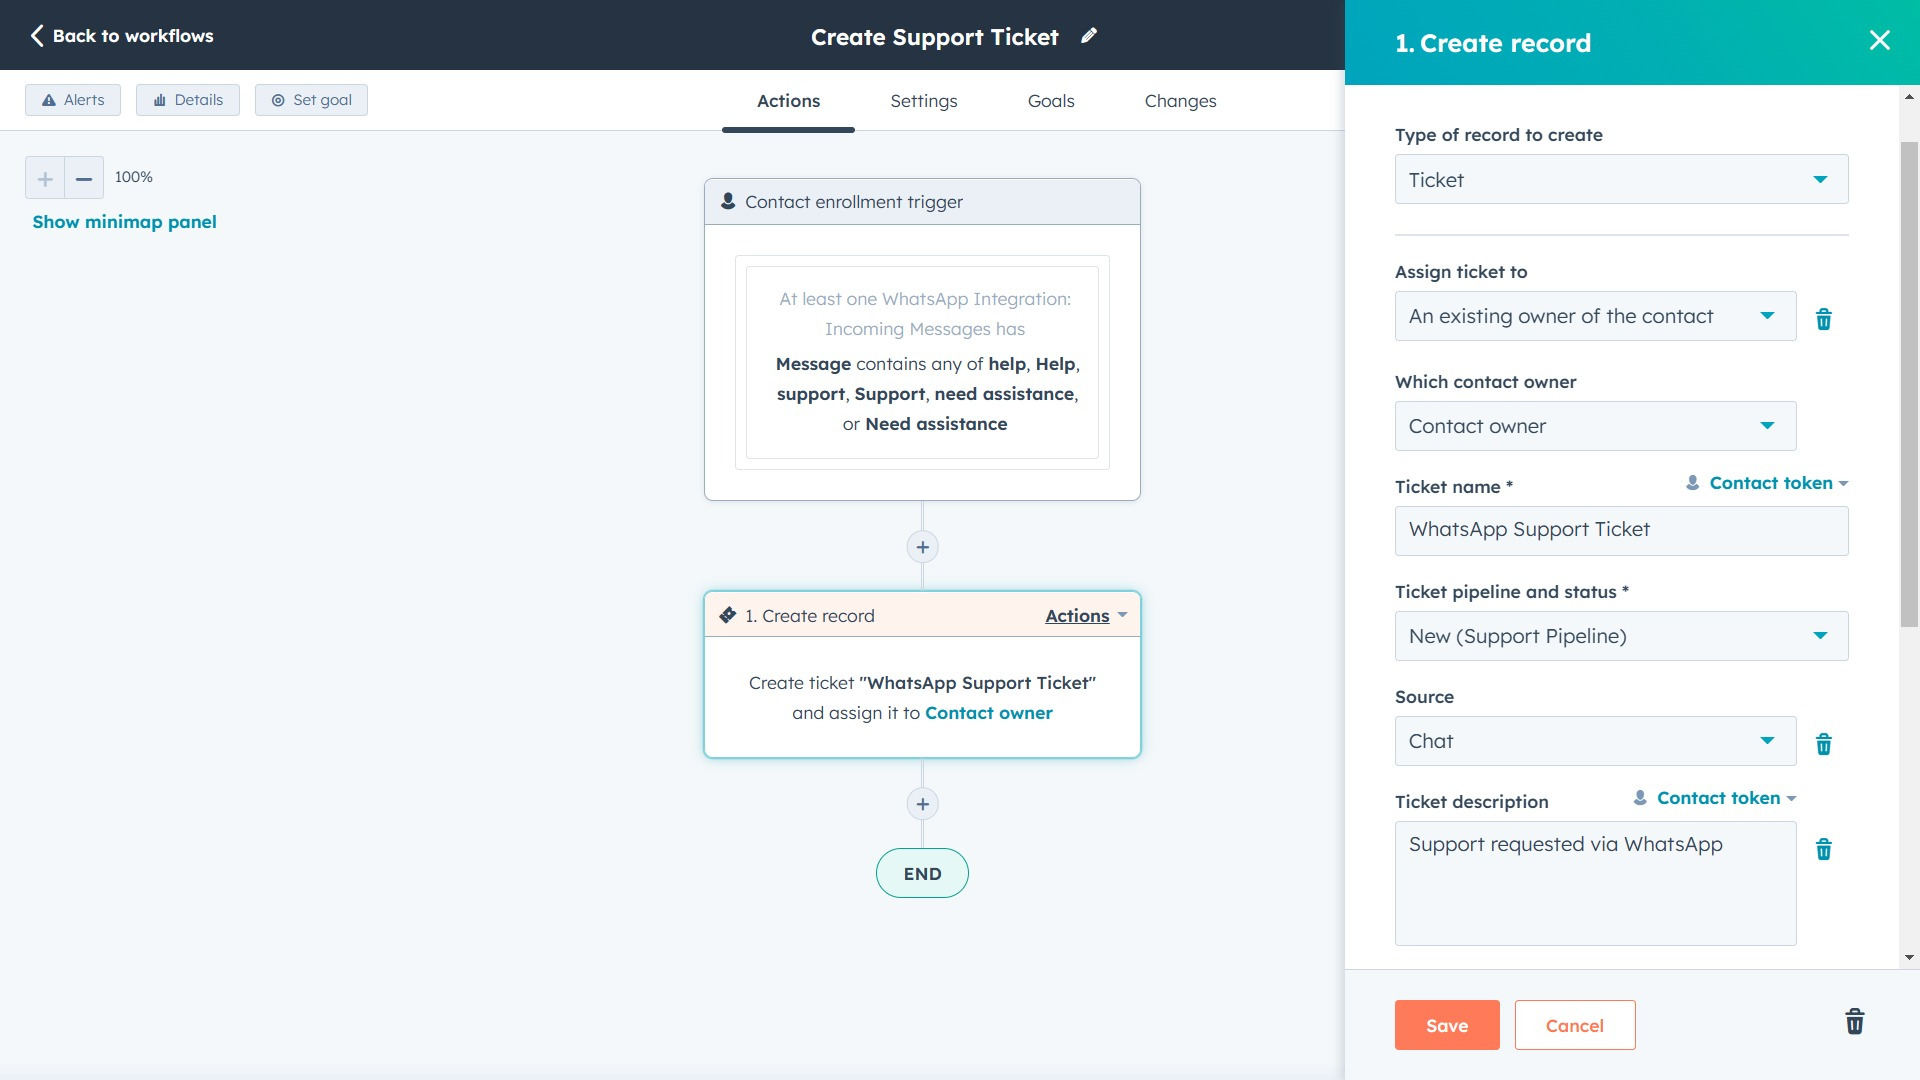Image resolution: width=1920 pixels, height=1080 pixels.
Task: Delete the Create record action via bottom trash icon
Action: 1853,1022
